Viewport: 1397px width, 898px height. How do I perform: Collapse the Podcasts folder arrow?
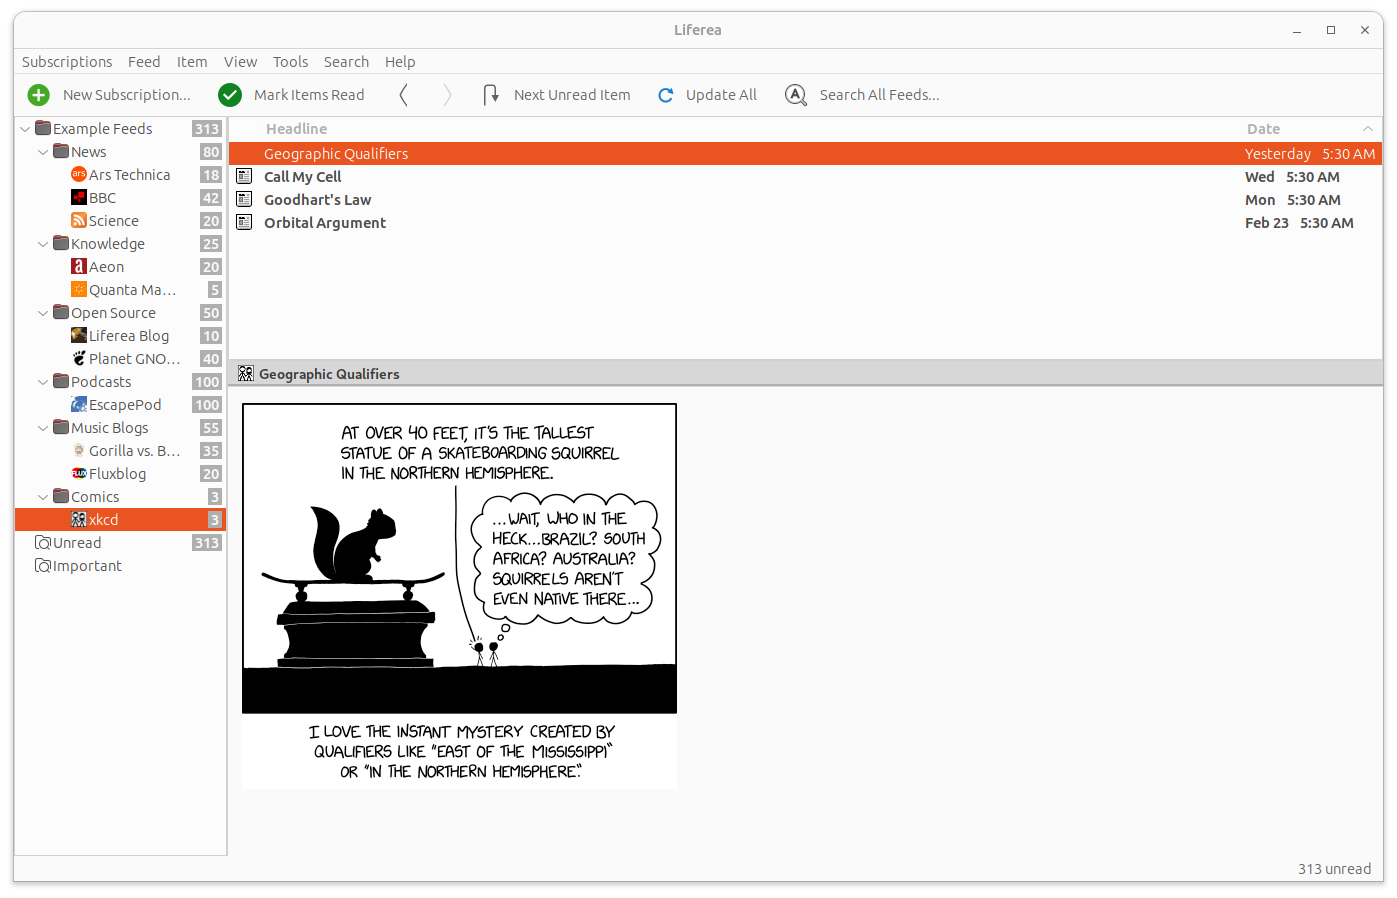43,382
